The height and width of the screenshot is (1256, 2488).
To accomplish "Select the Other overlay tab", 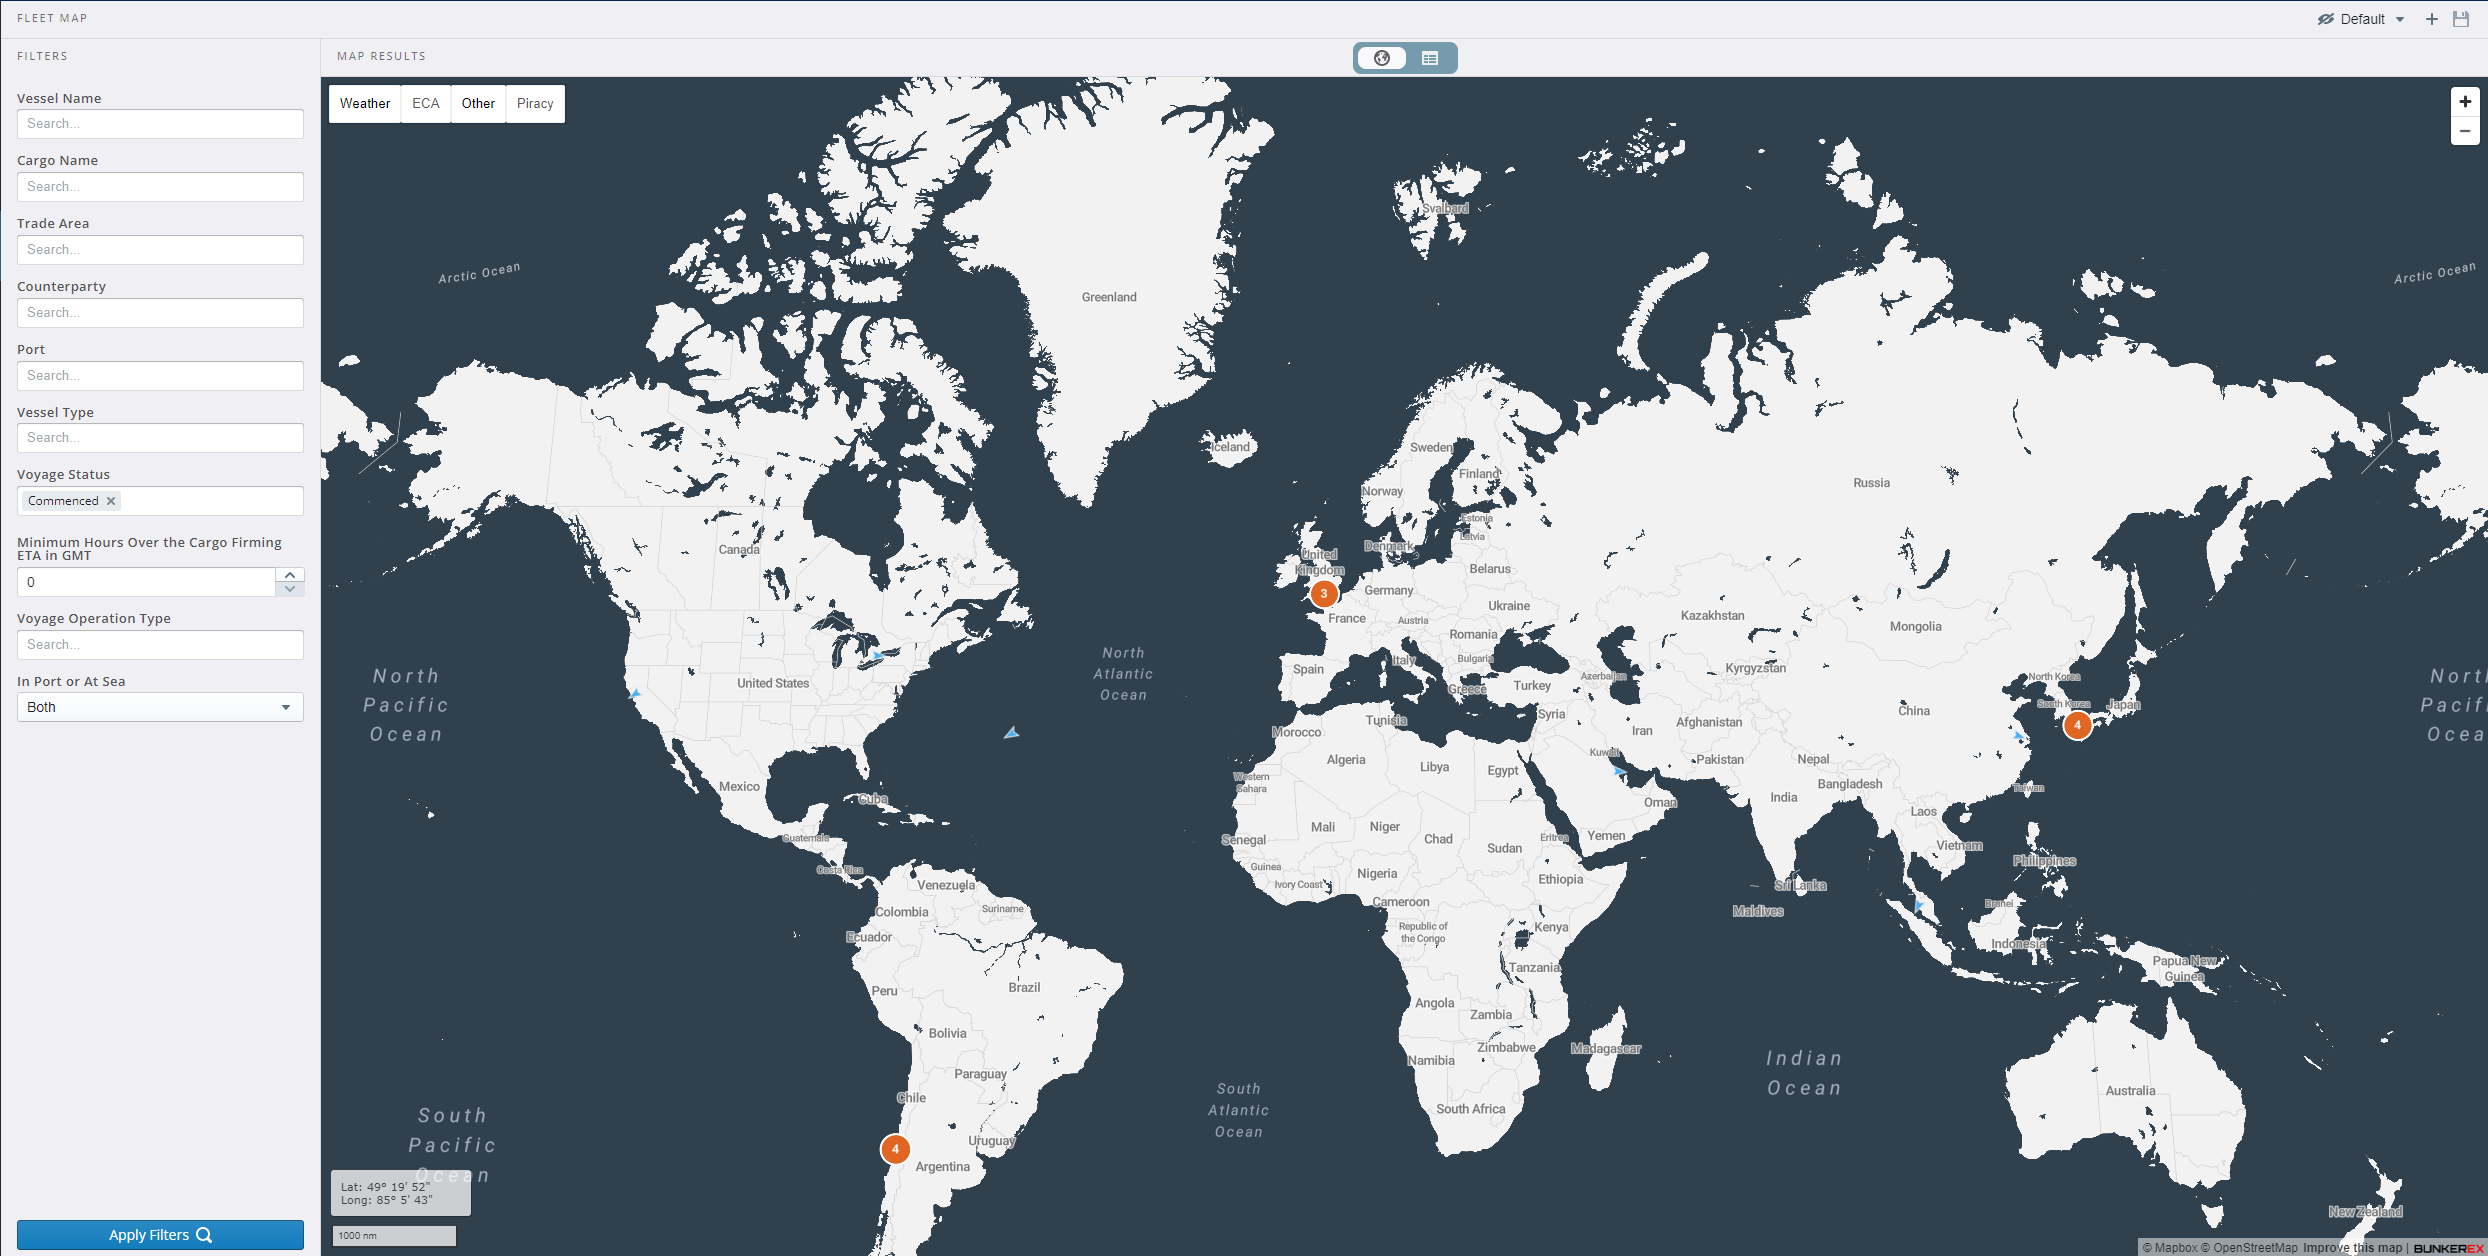I will 478,103.
